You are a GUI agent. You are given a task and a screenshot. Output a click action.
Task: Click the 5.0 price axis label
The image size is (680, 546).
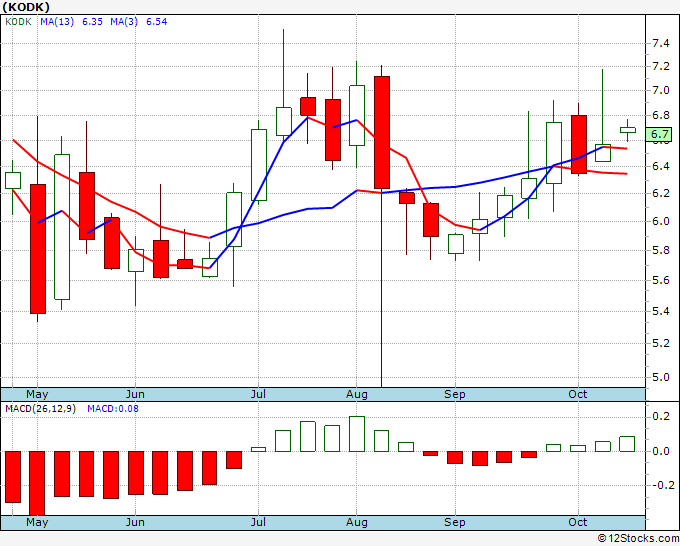(661, 377)
